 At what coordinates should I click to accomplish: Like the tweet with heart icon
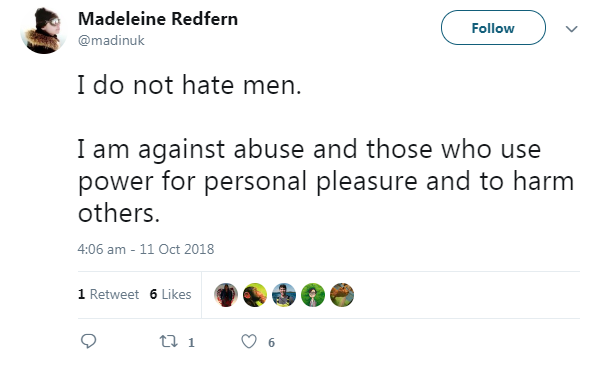coord(249,342)
